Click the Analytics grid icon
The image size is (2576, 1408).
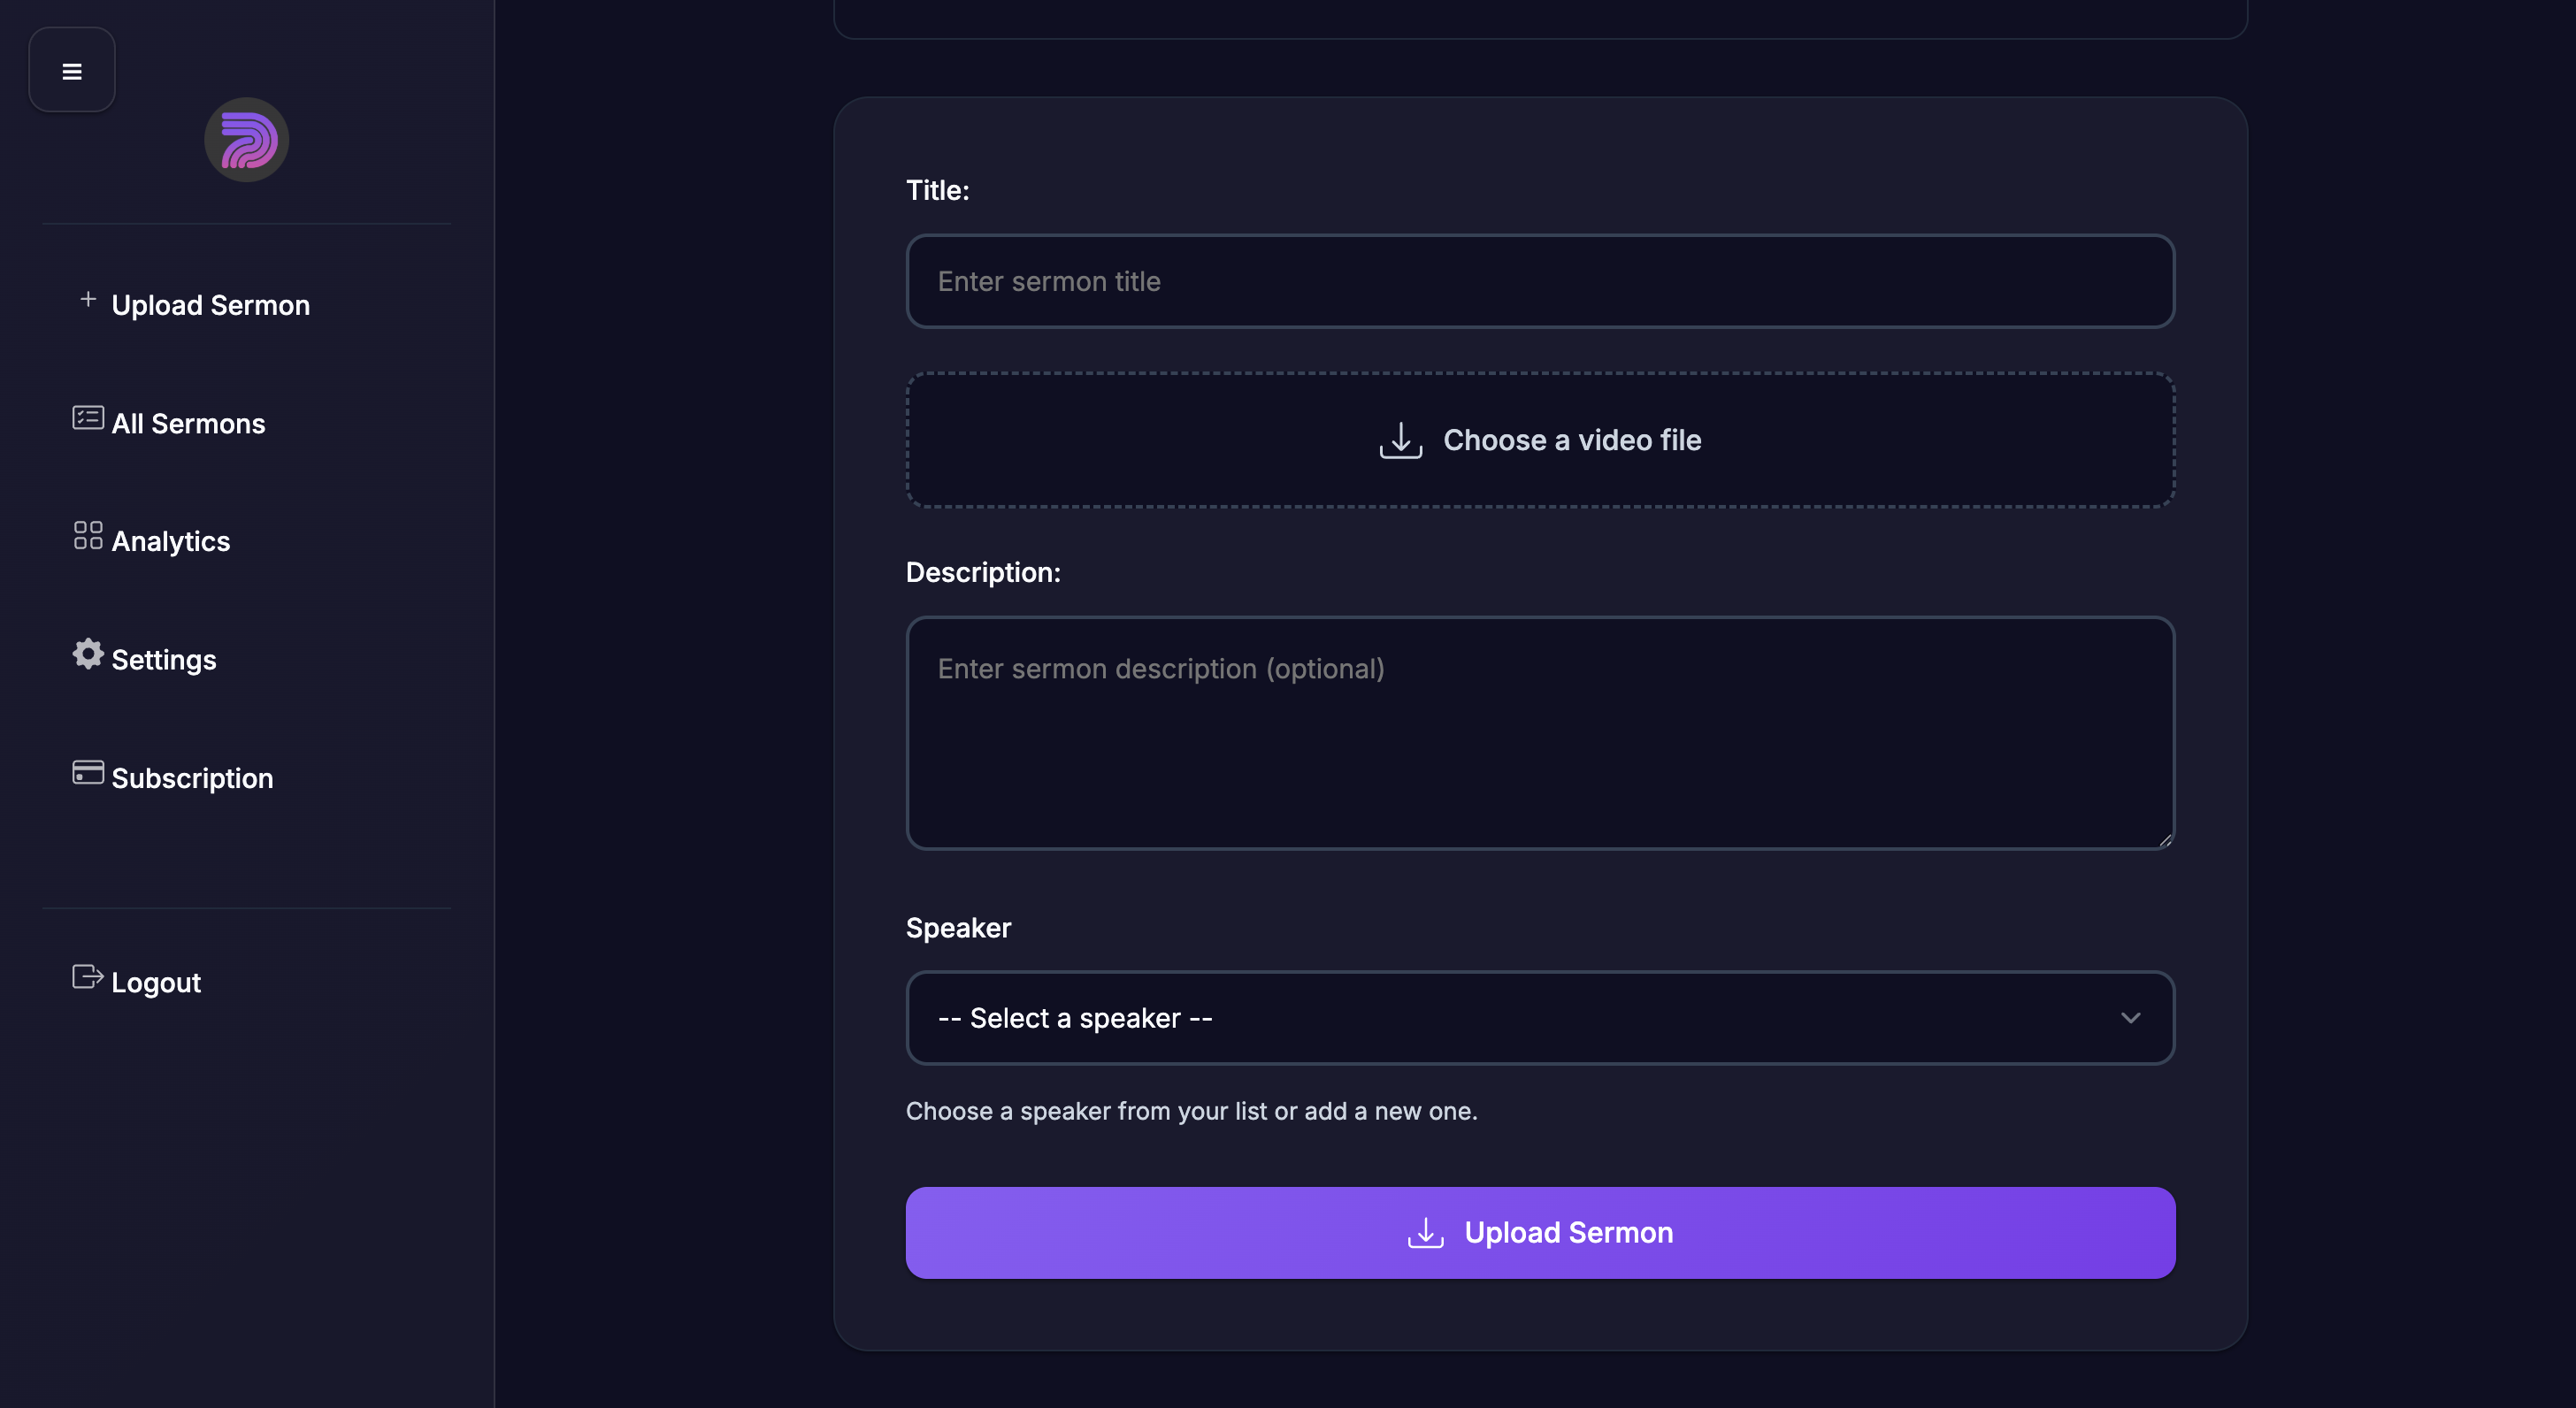[x=88, y=536]
